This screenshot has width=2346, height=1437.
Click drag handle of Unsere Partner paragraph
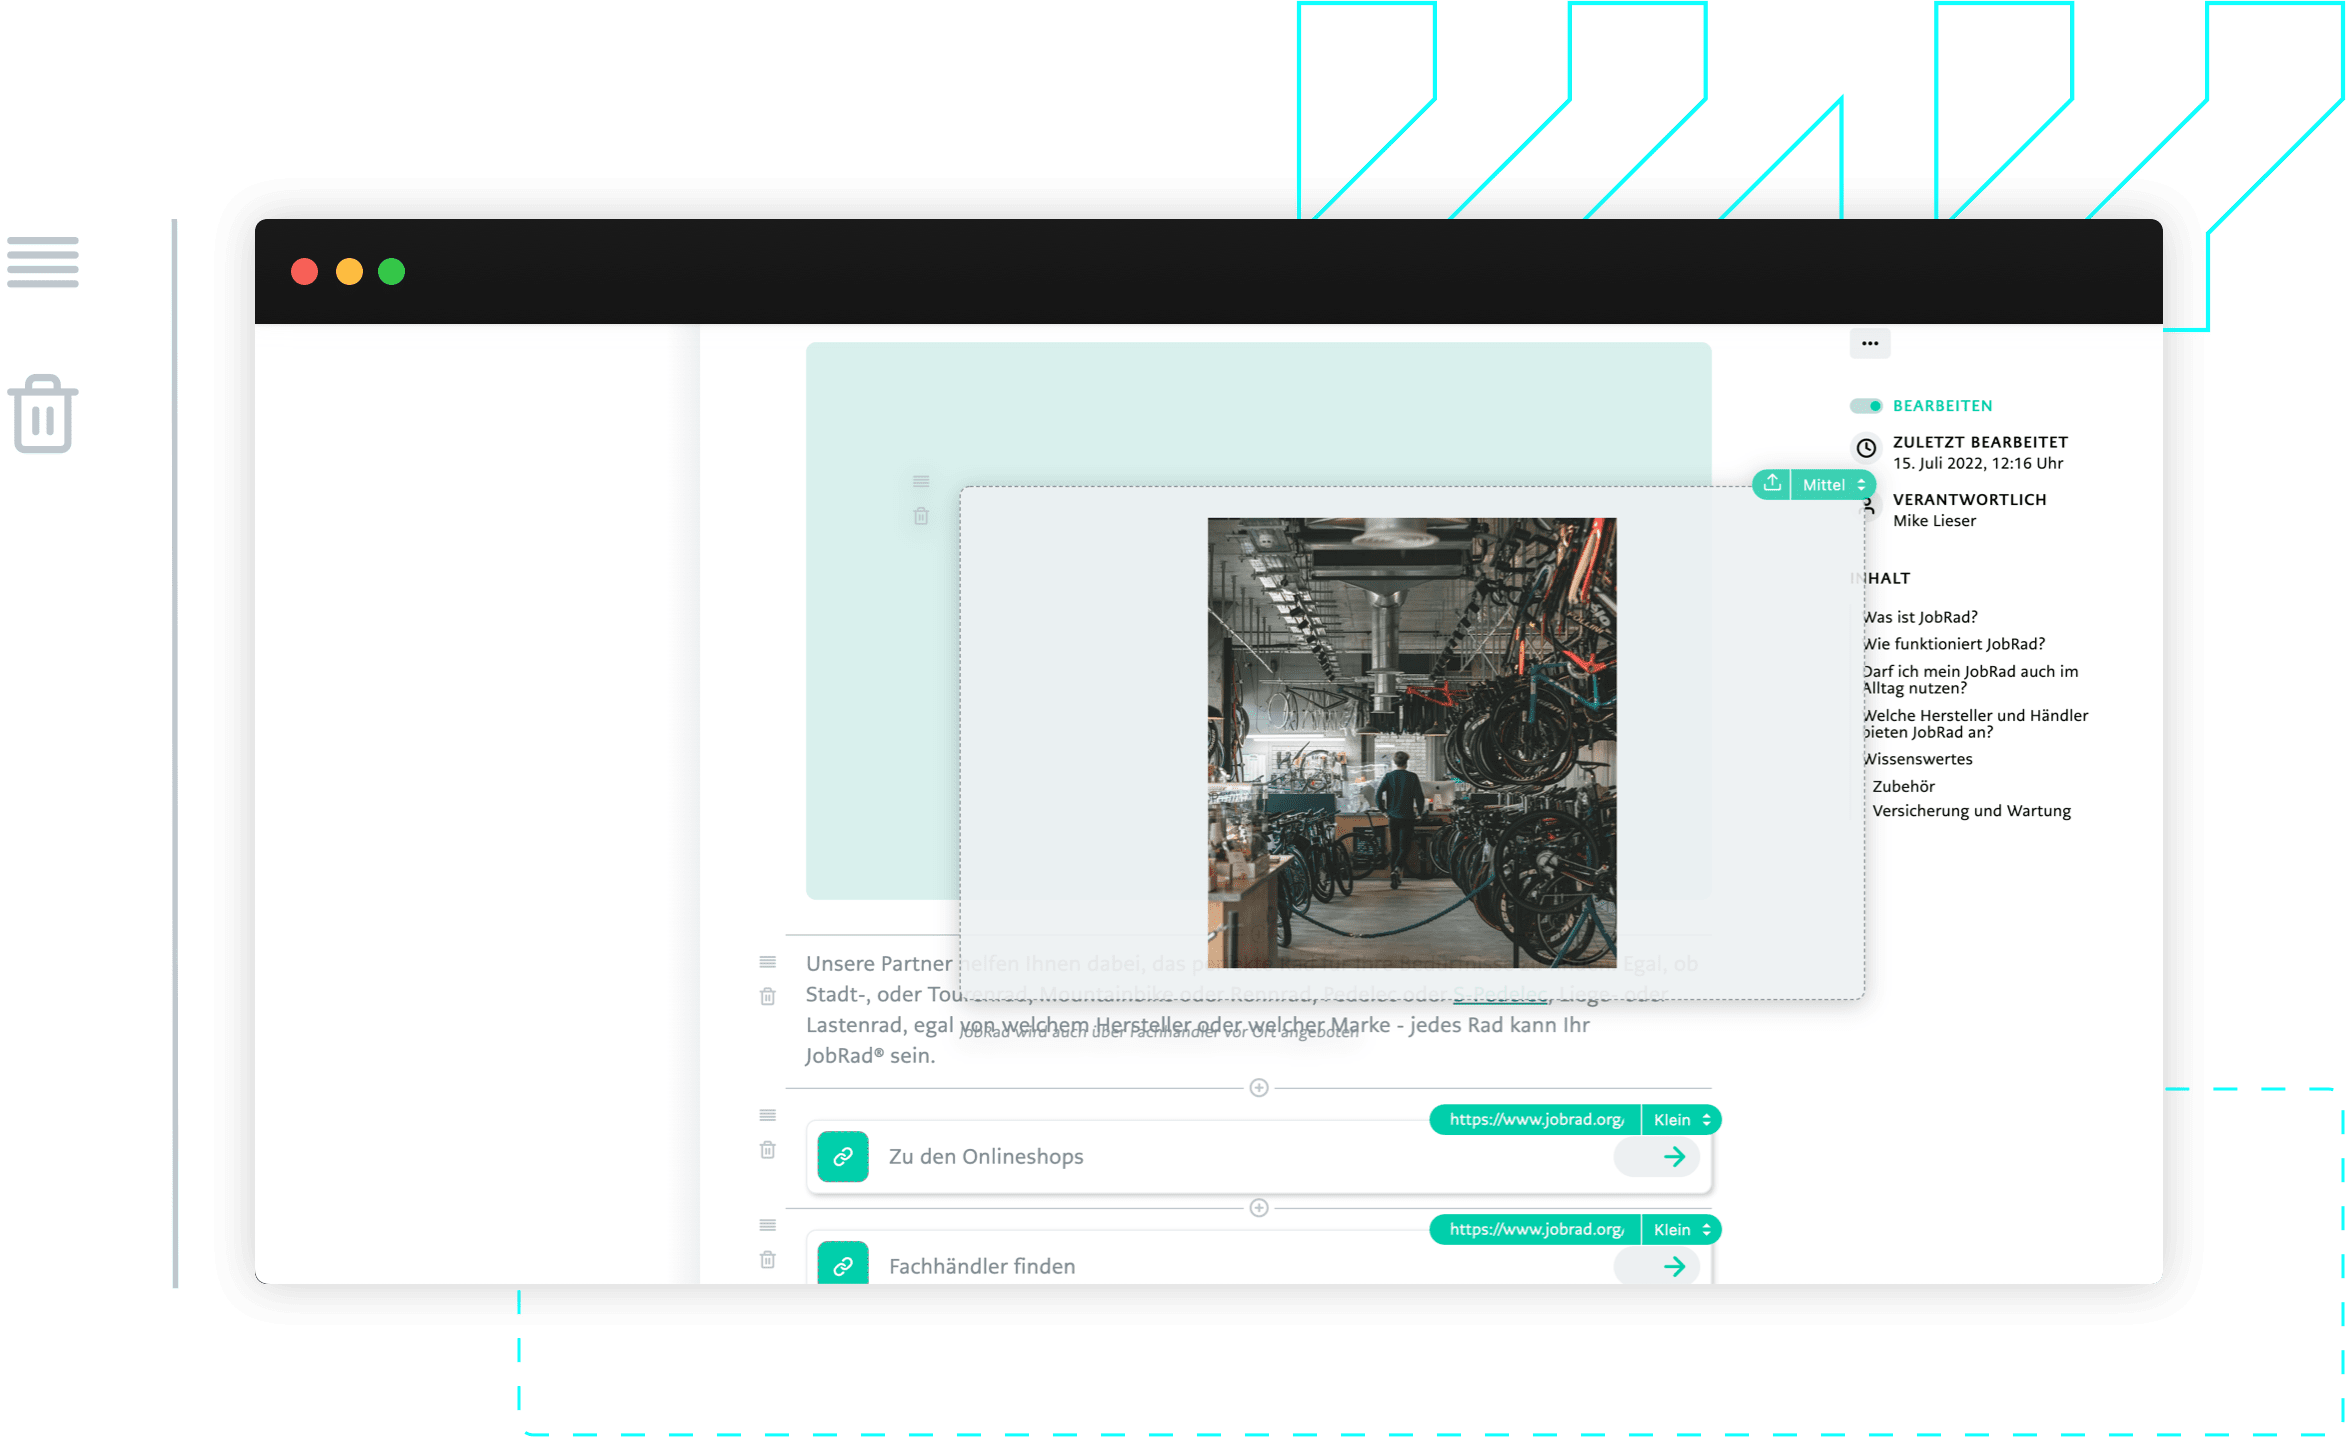(x=767, y=962)
